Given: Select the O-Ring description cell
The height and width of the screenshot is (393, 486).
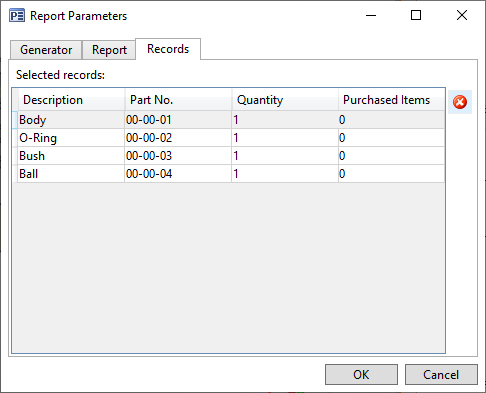Looking at the screenshot, I should 71,138.
